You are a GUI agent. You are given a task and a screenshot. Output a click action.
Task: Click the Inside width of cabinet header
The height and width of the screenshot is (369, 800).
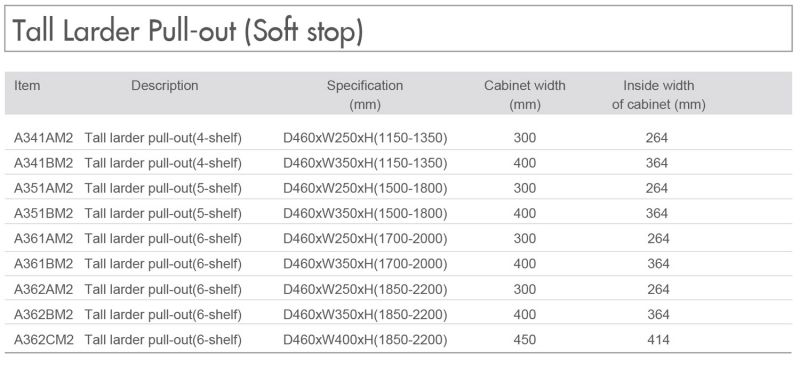659,95
